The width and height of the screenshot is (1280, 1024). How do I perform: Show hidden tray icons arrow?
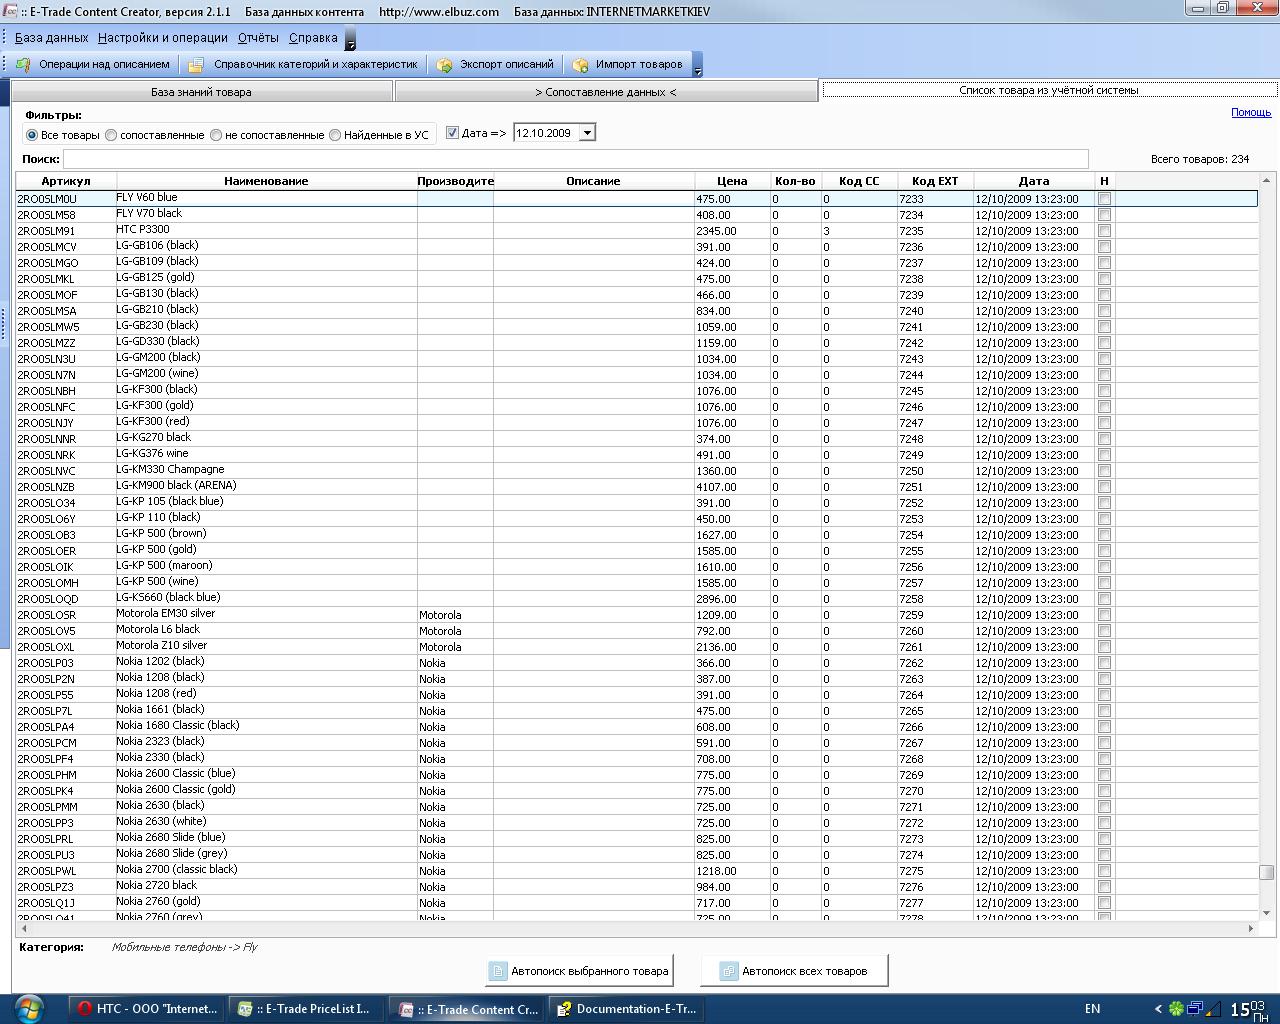pyautogui.click(x=1158, y=1009)
